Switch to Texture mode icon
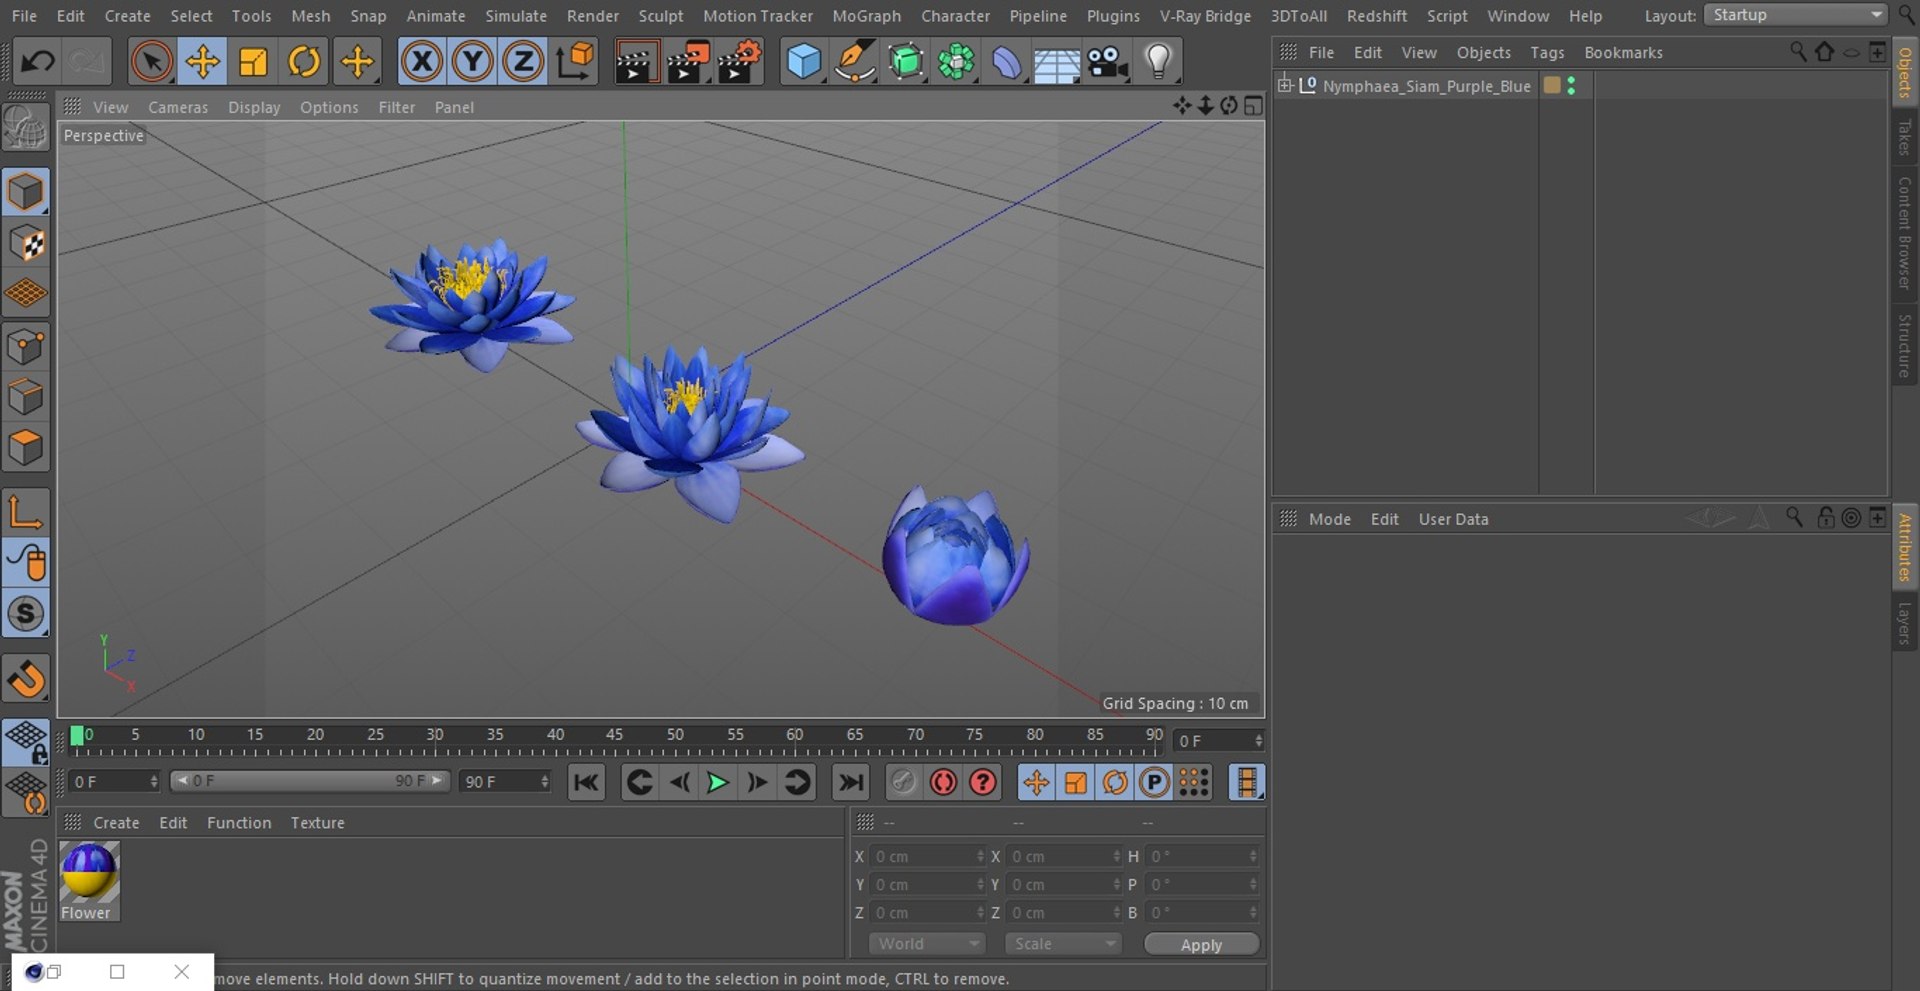1920x991 pixels. point(26,243)
